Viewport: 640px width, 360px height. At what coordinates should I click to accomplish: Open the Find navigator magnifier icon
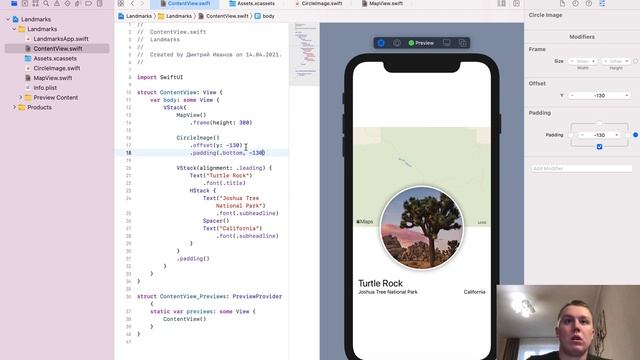point(46,3)
